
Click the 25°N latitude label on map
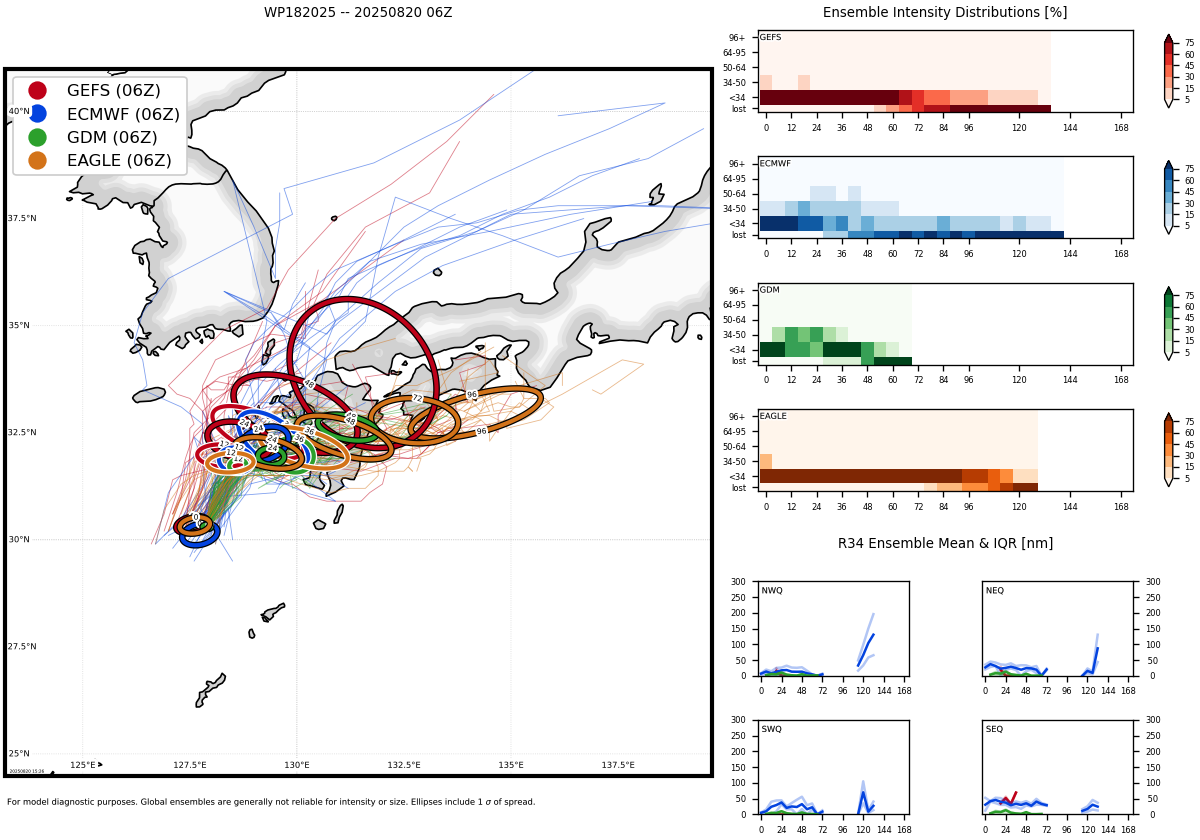(x=19, y=753)
